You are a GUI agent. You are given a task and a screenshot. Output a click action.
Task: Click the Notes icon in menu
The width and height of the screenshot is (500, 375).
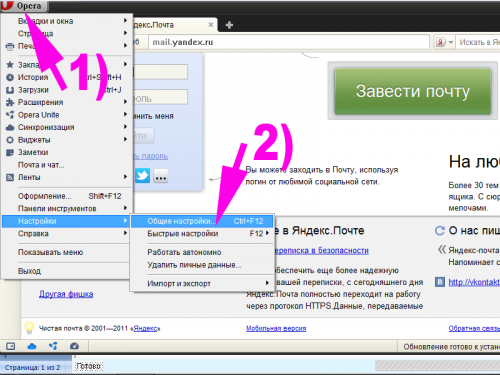point(10,152)
